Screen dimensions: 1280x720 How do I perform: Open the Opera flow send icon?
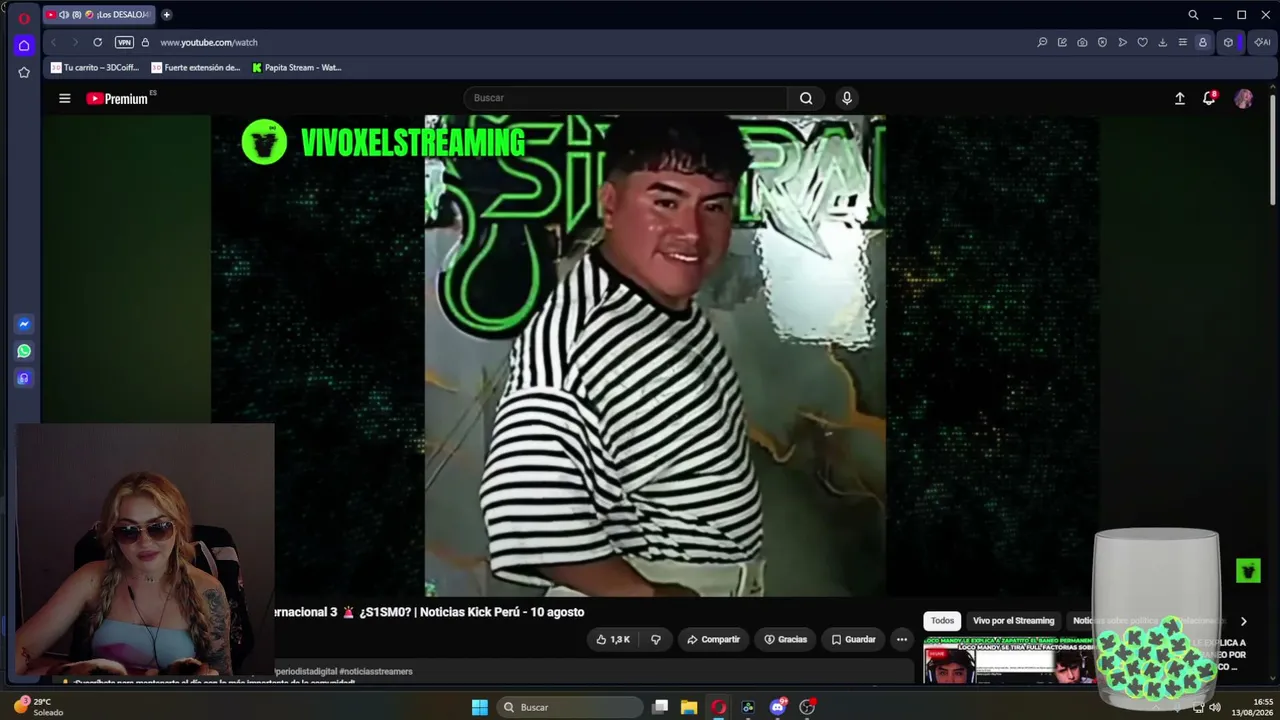click(1122, 42)
